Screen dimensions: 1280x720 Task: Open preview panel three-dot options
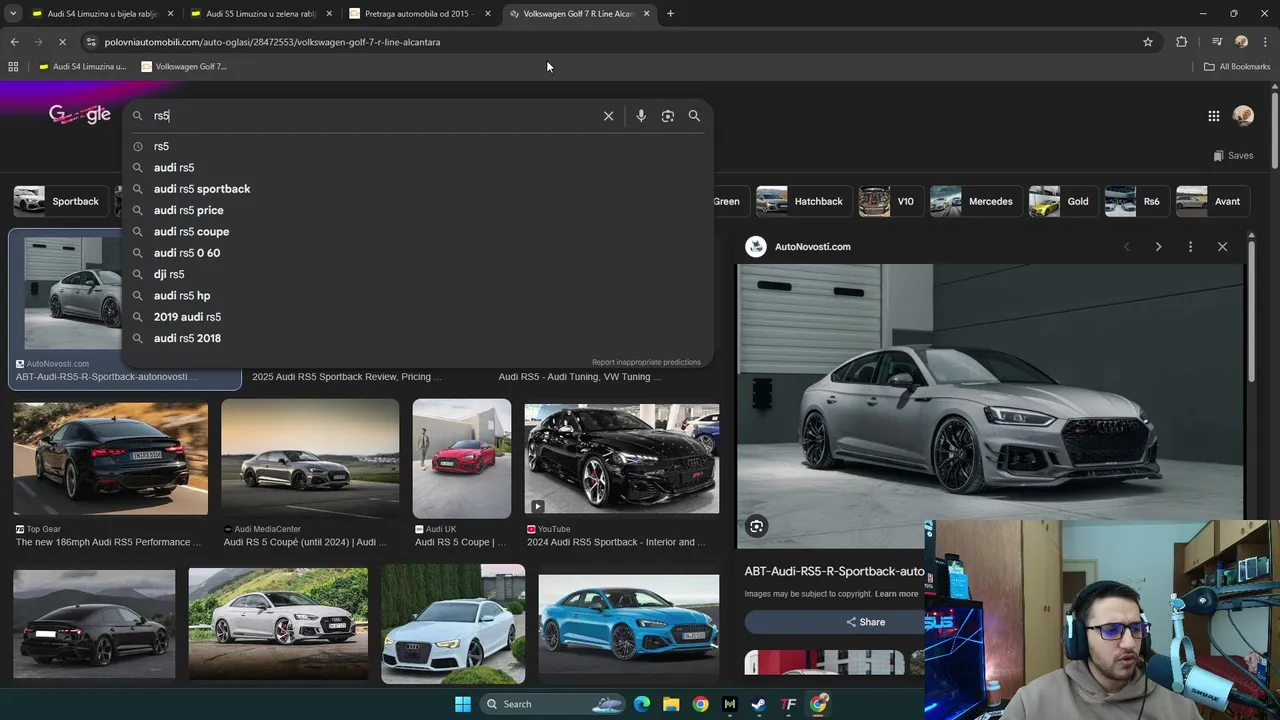(1190, 247)
